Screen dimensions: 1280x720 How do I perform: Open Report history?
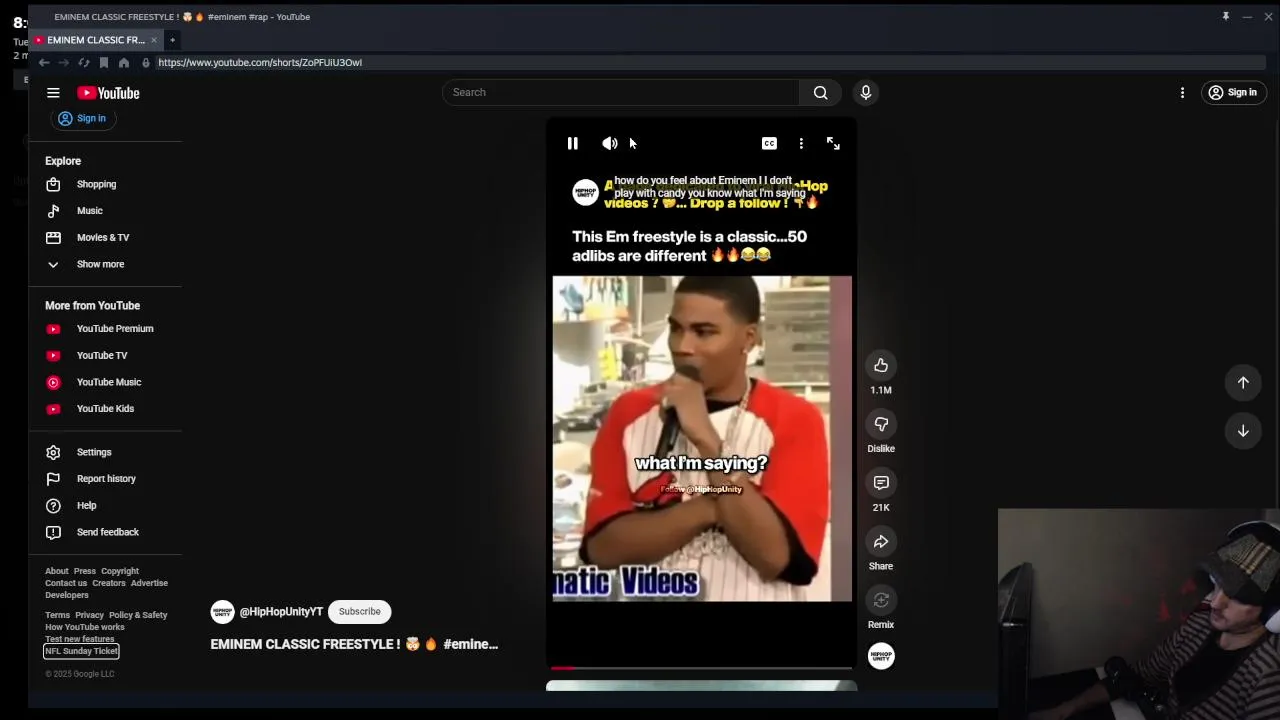tap(105, 479)
